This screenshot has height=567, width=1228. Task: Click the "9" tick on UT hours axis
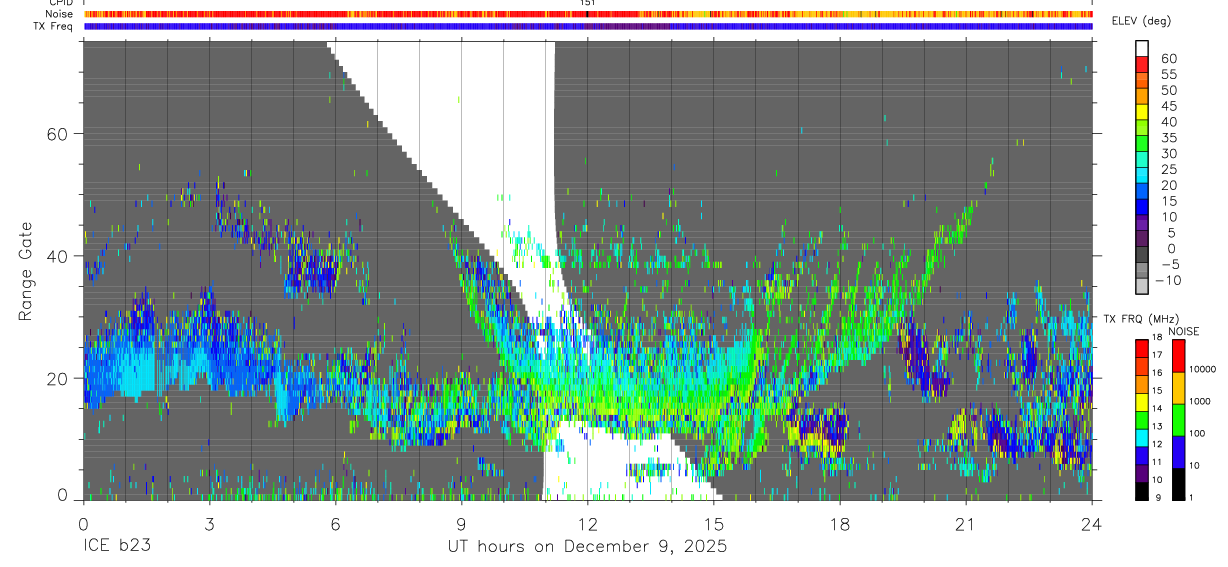461,523
